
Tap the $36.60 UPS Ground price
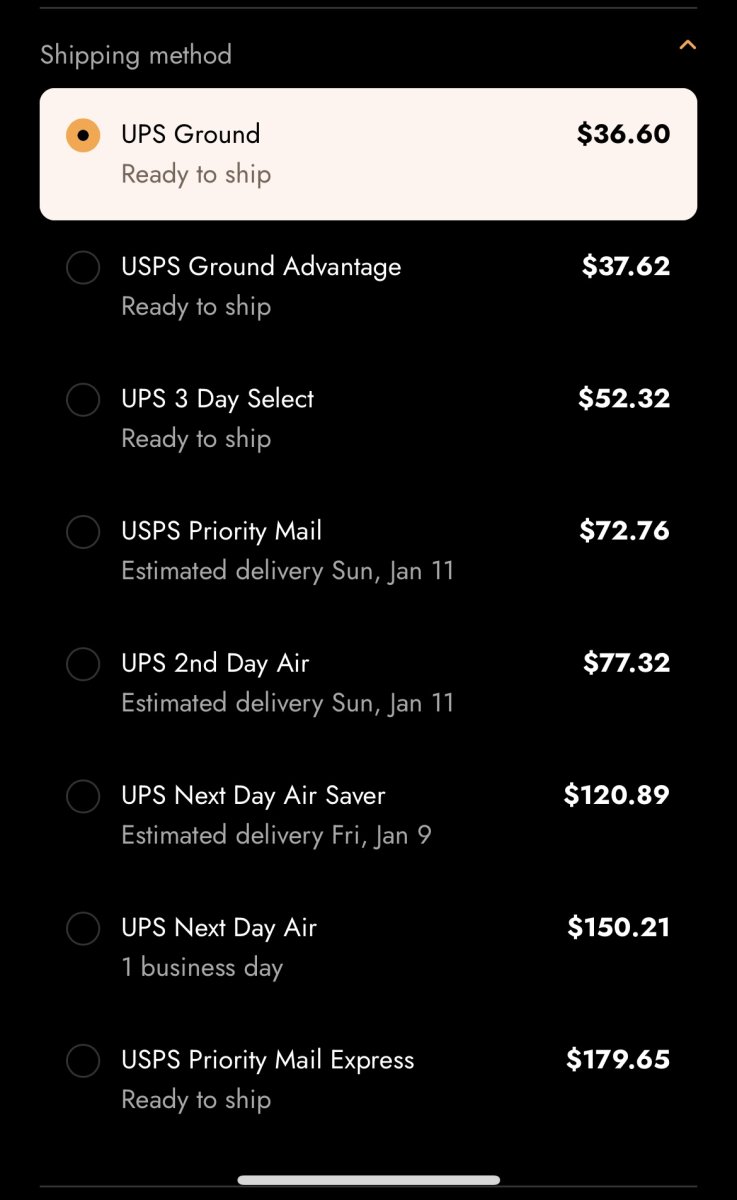(x=623, y=134)
